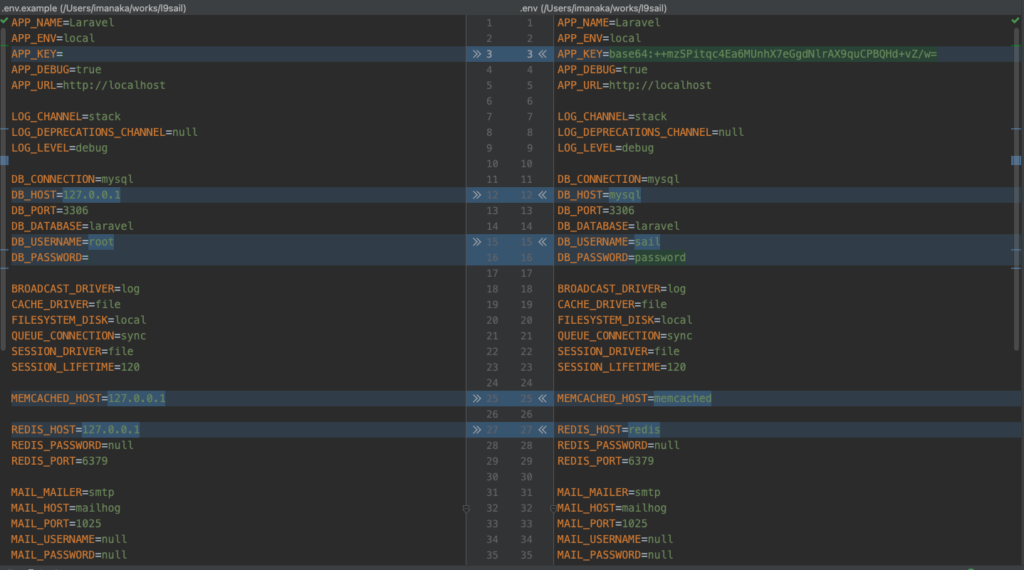Click blue change marker on left scrollbar stripe
Image resolution: width=1024 pixels, height=570 pixels.
pos(4,160)
